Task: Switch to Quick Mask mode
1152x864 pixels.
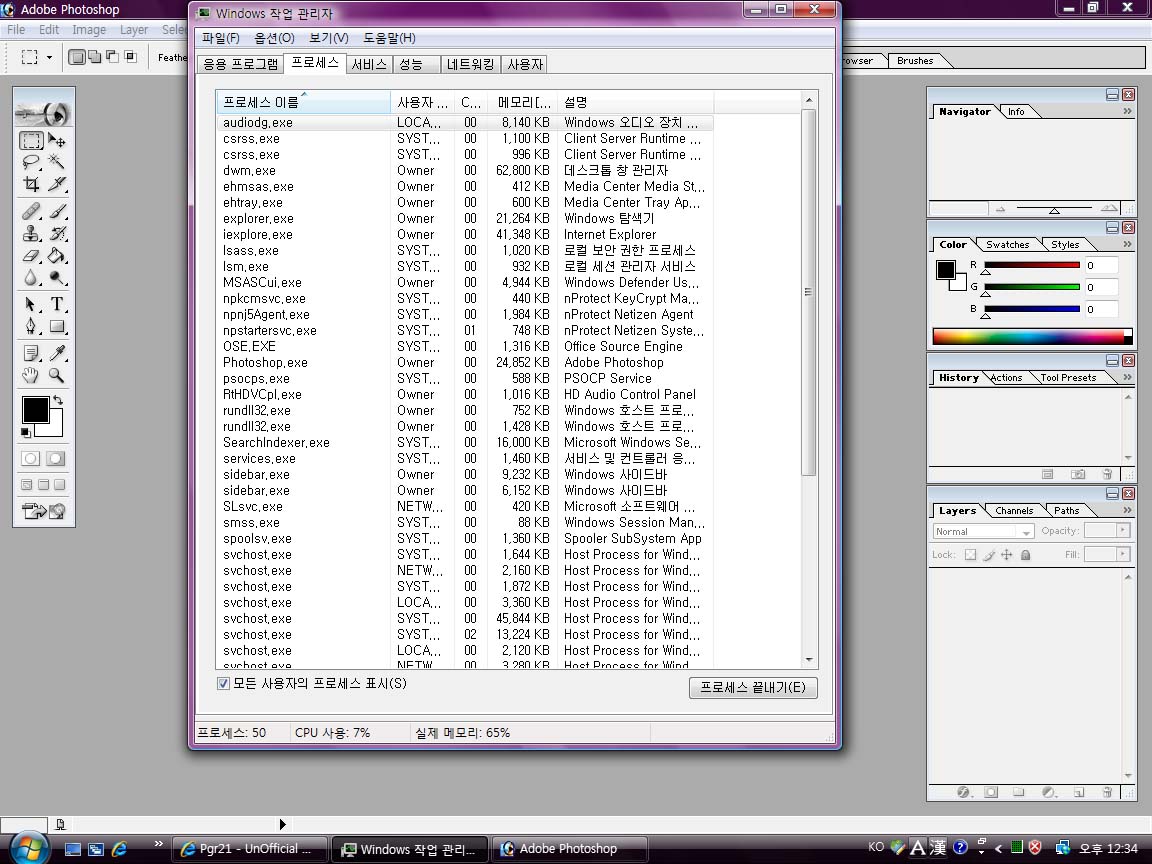Action: click(x=56, y=458)
